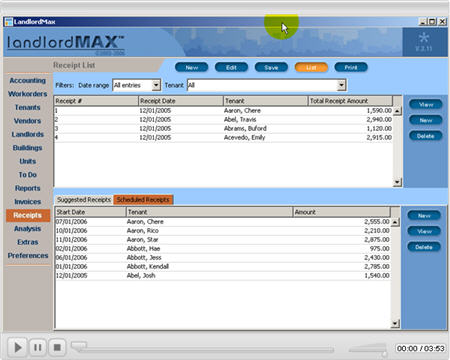Sort scheduled receipts by Start Date header
450x360 pixels.
[x=90, y=212]
